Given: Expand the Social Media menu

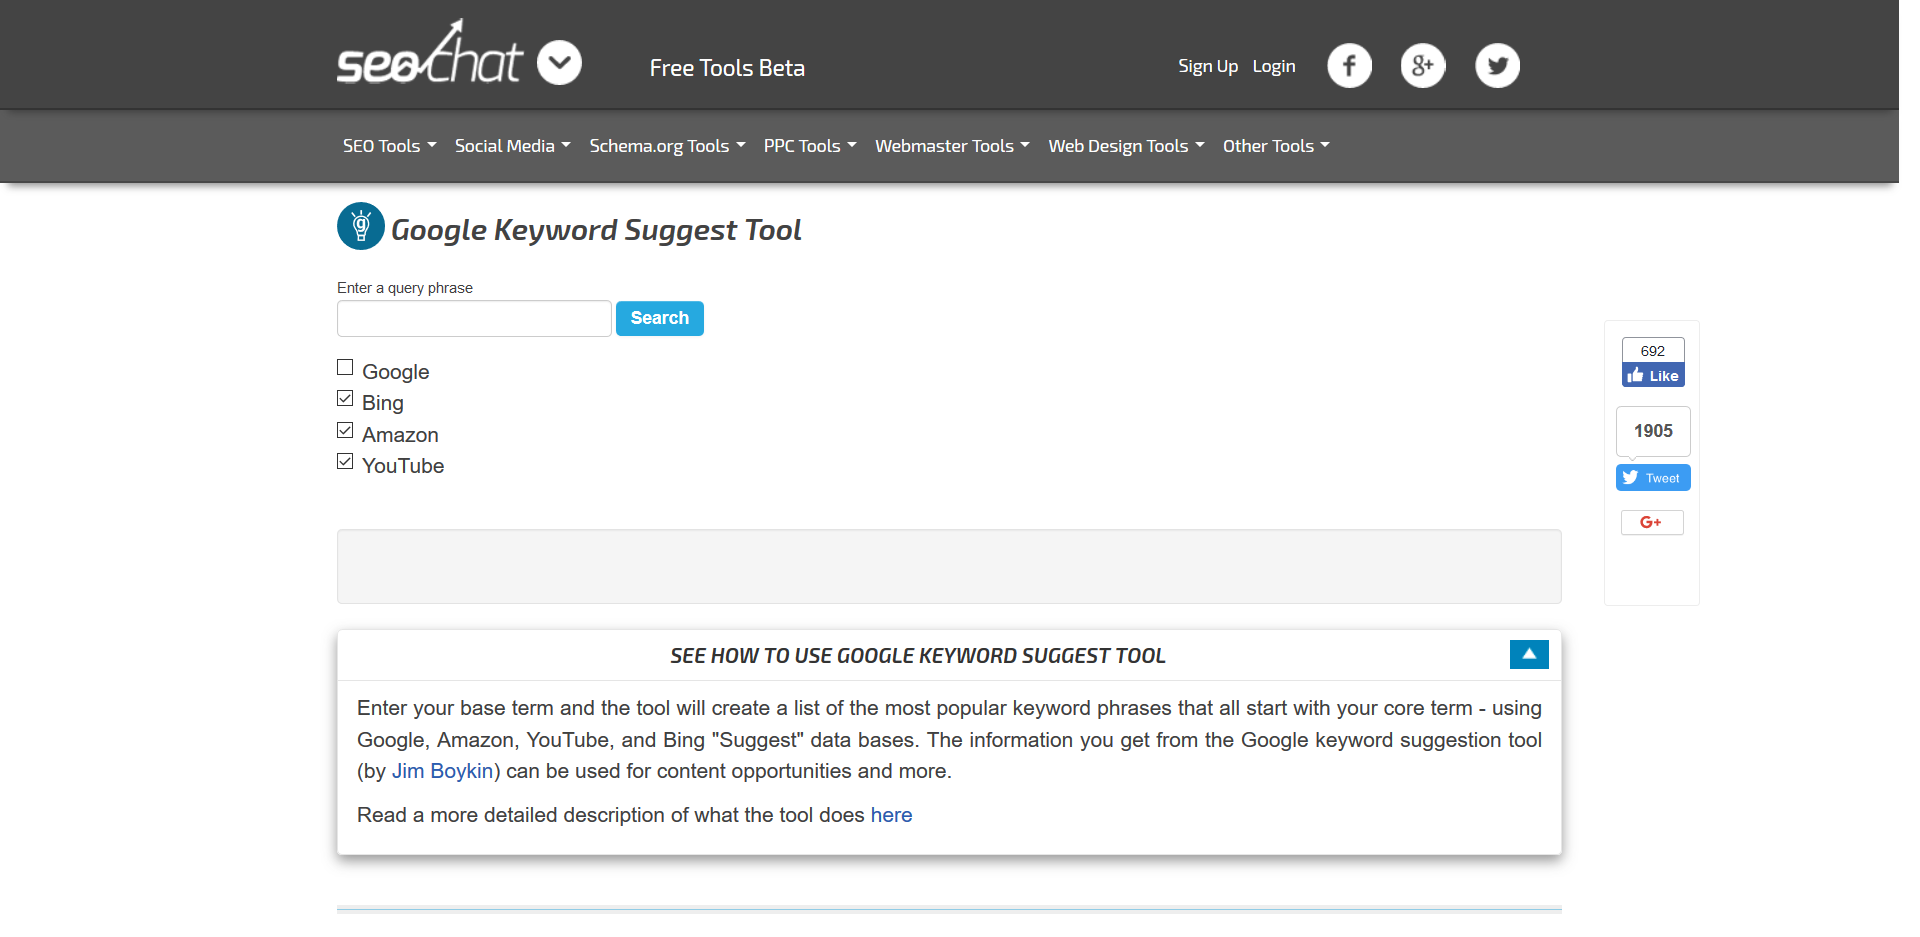Looking at the screenshot, I should (x=513, y=146).
